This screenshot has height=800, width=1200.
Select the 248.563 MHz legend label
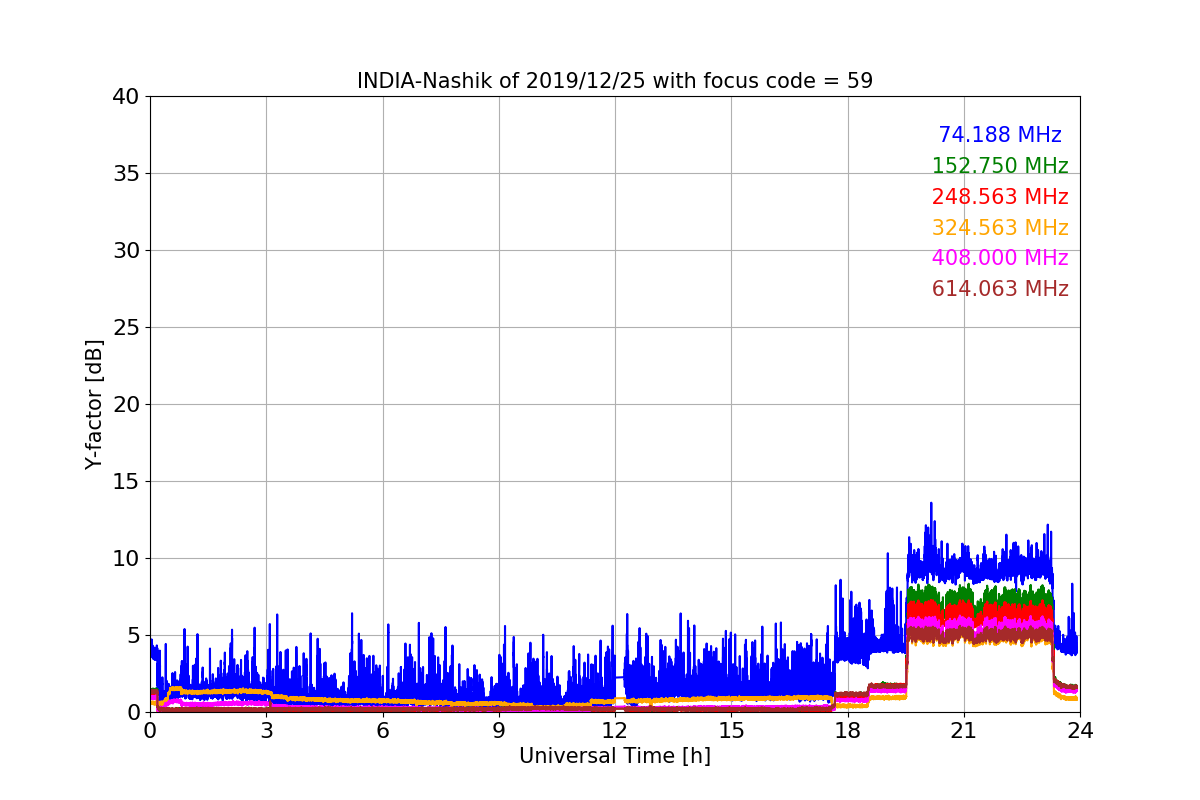pyautogui.click(x=1000, y=197)
